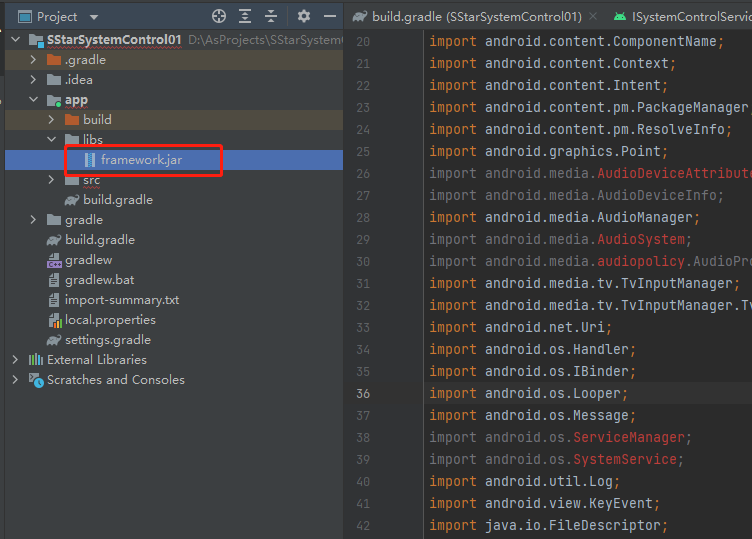The width and height of the screenshot is (752, 539).
Task: Click the Scratches and Consoles icon
Action: click(36, 380)
